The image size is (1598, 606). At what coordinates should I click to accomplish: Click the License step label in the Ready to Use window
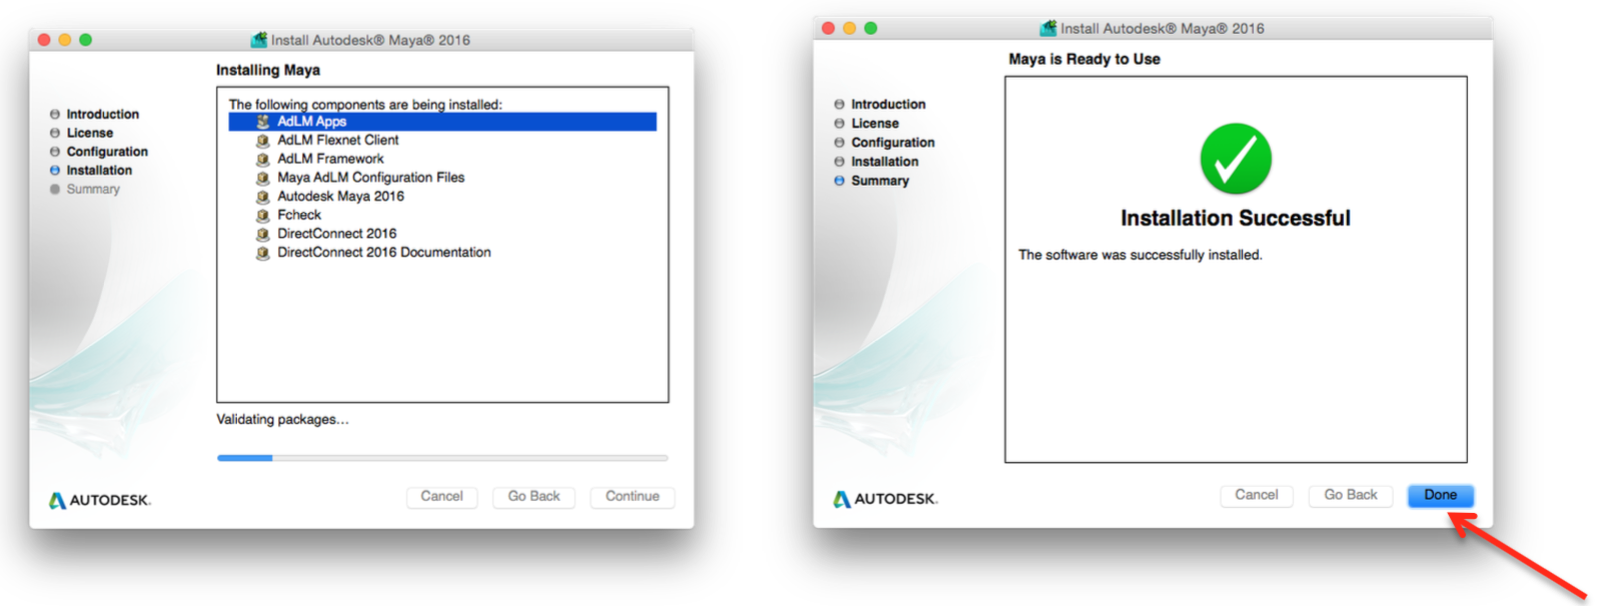point(875,124)
